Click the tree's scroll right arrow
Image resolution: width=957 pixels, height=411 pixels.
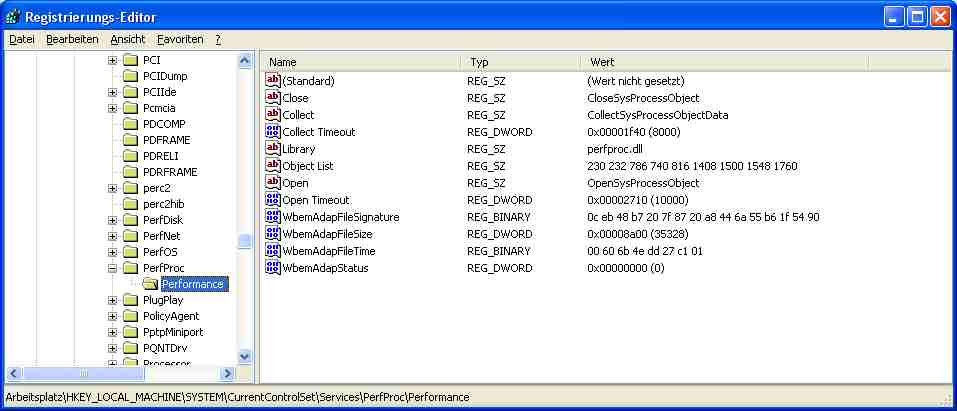pyautogui.click(x=228, y=373)
